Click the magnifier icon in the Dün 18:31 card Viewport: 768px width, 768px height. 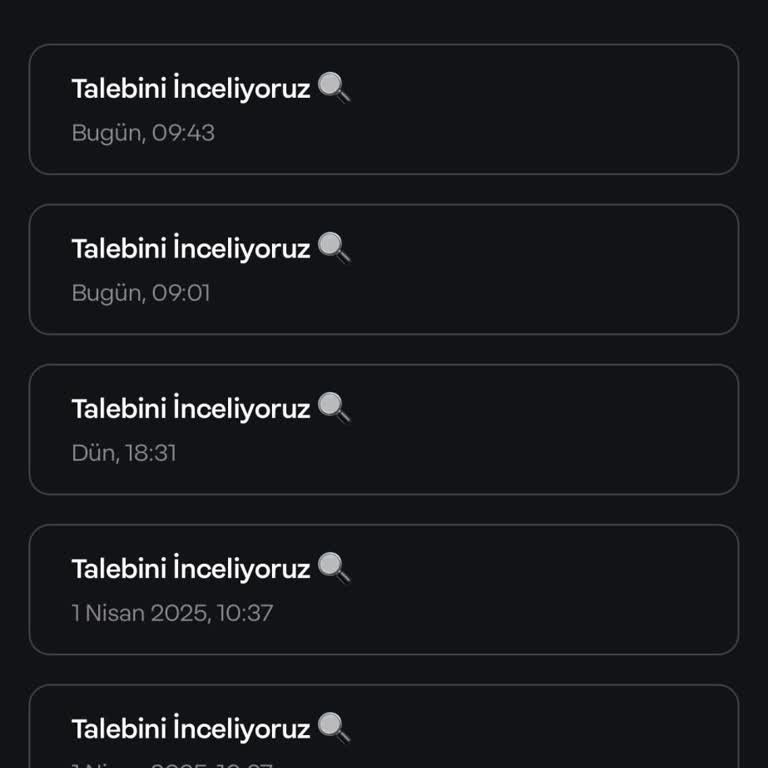pyautogui.click(x=334, y=408)
